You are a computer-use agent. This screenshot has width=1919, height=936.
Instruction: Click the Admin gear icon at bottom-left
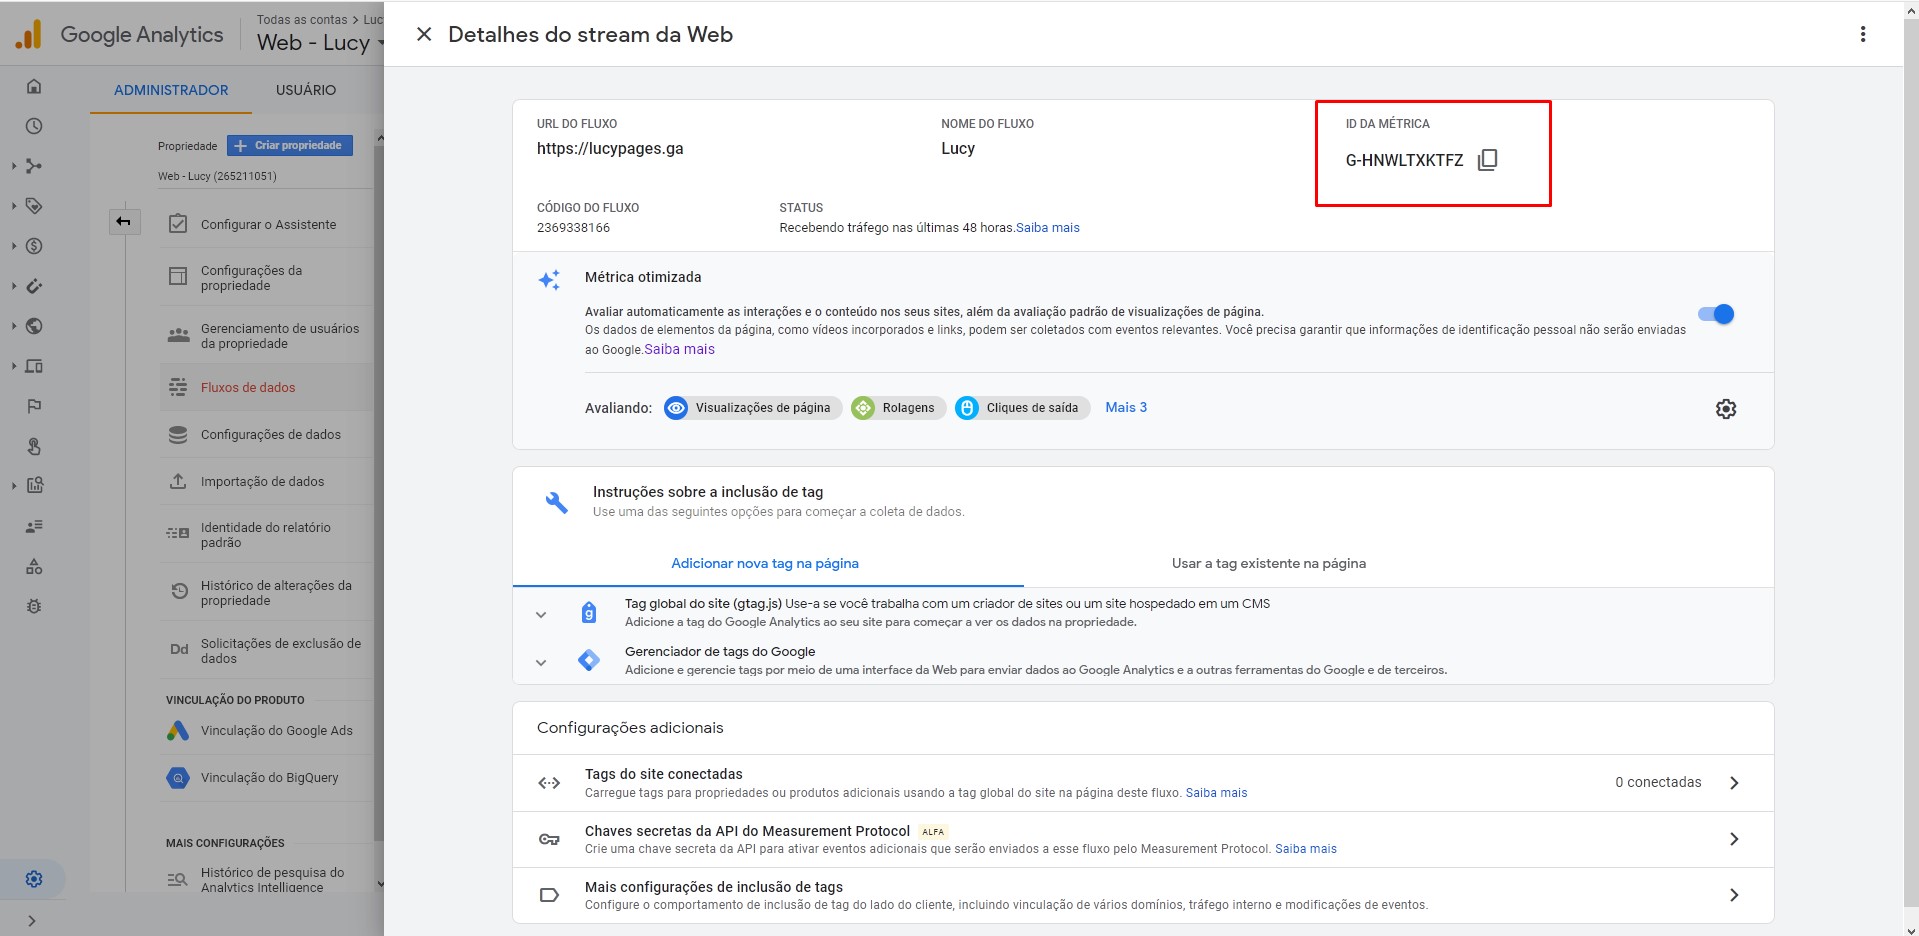(x=34, y=879)
